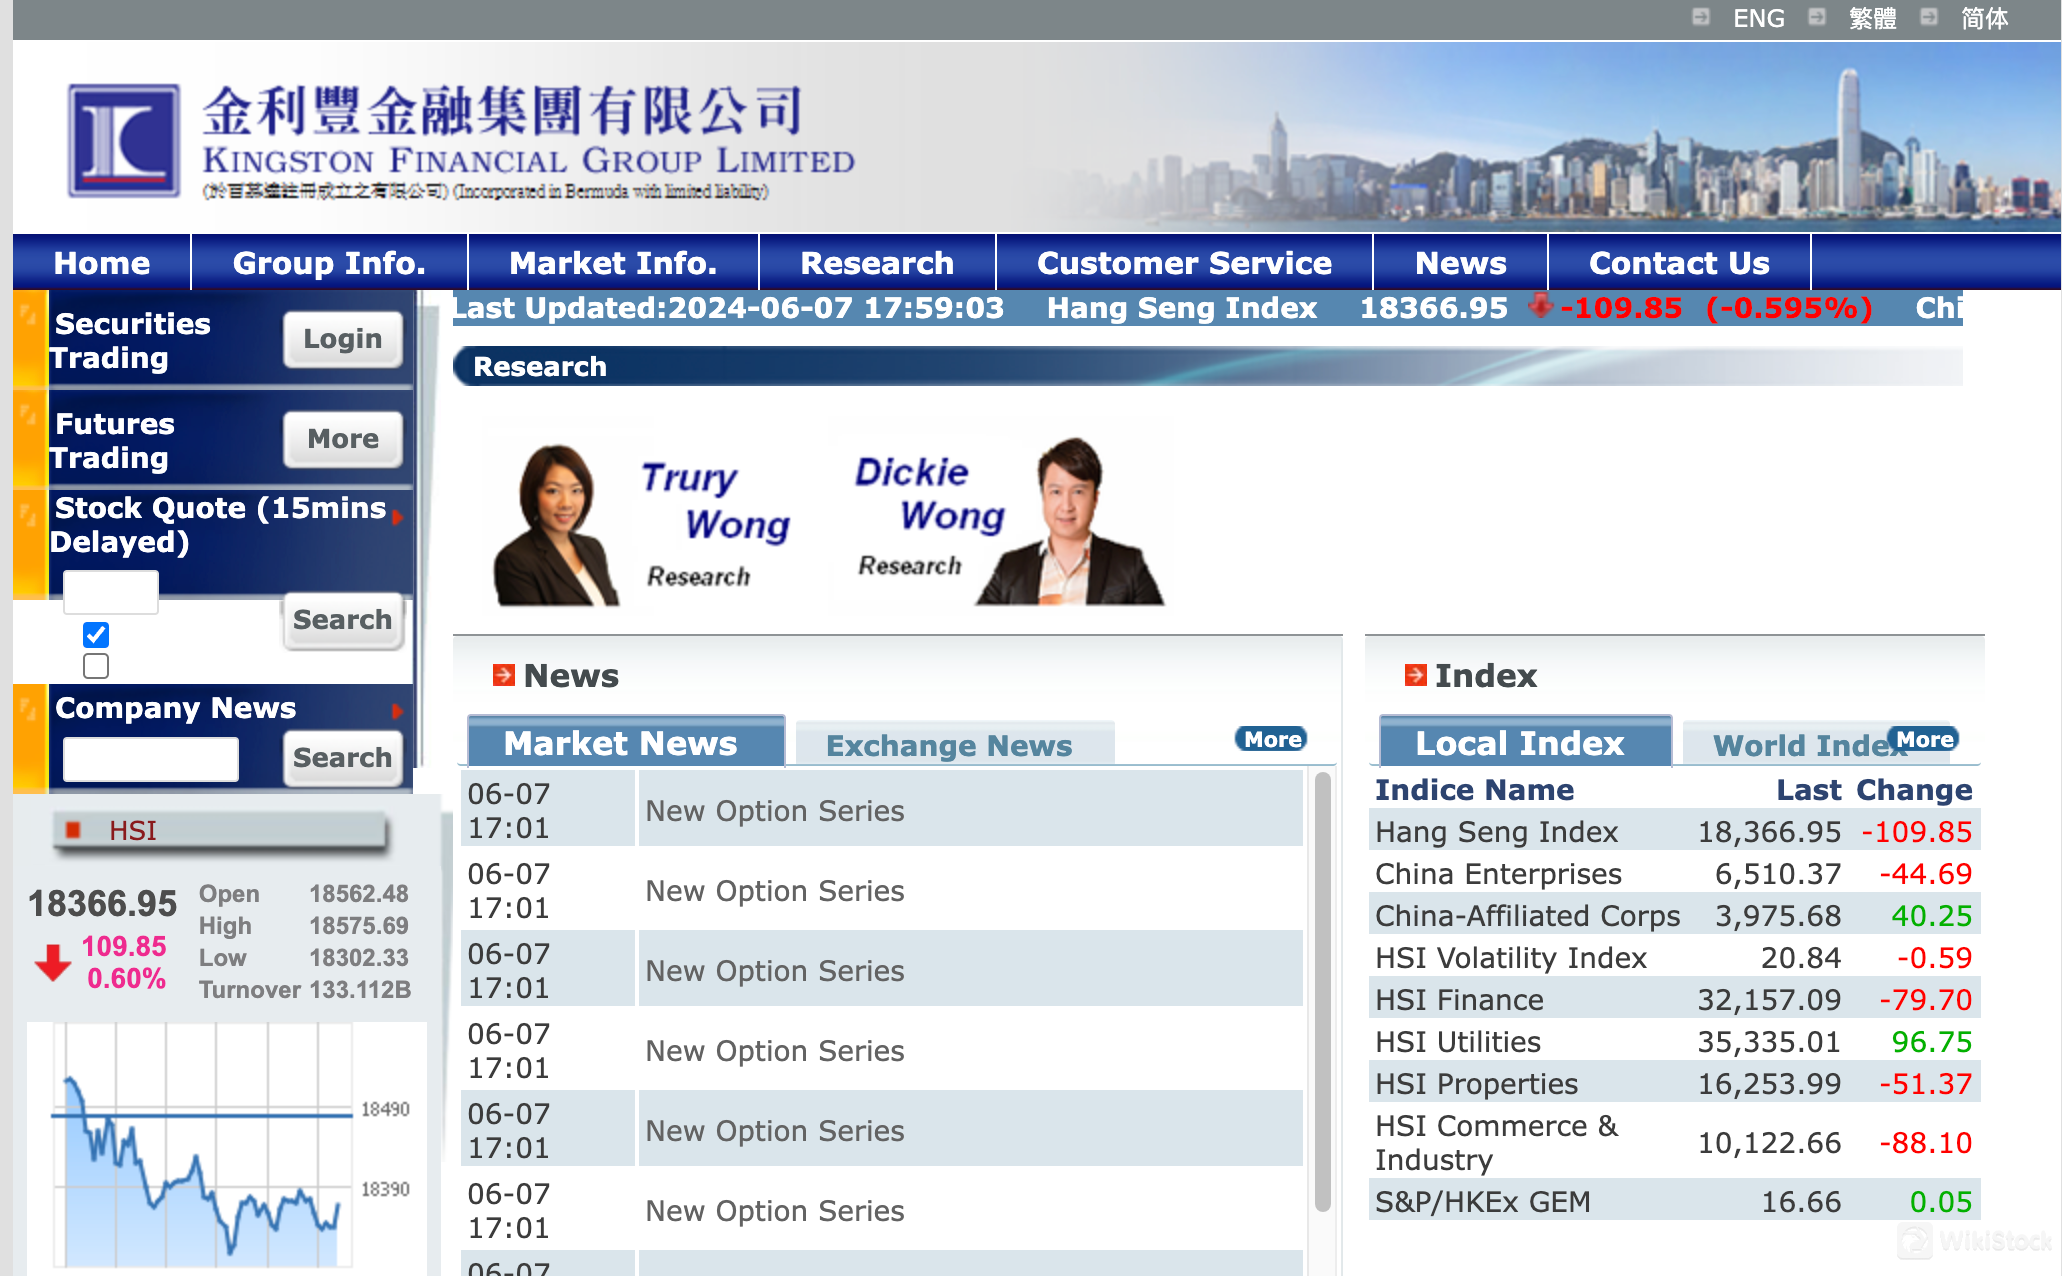Click arrow icon next to Simplified Chinese
The image size is (2062, 1276).
pos(1929,17)
